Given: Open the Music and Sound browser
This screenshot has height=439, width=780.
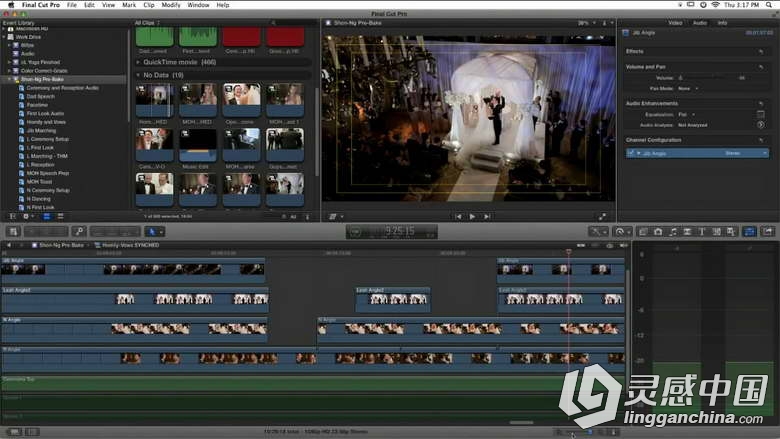Looking at the screenshot, I should coord(673,232).
